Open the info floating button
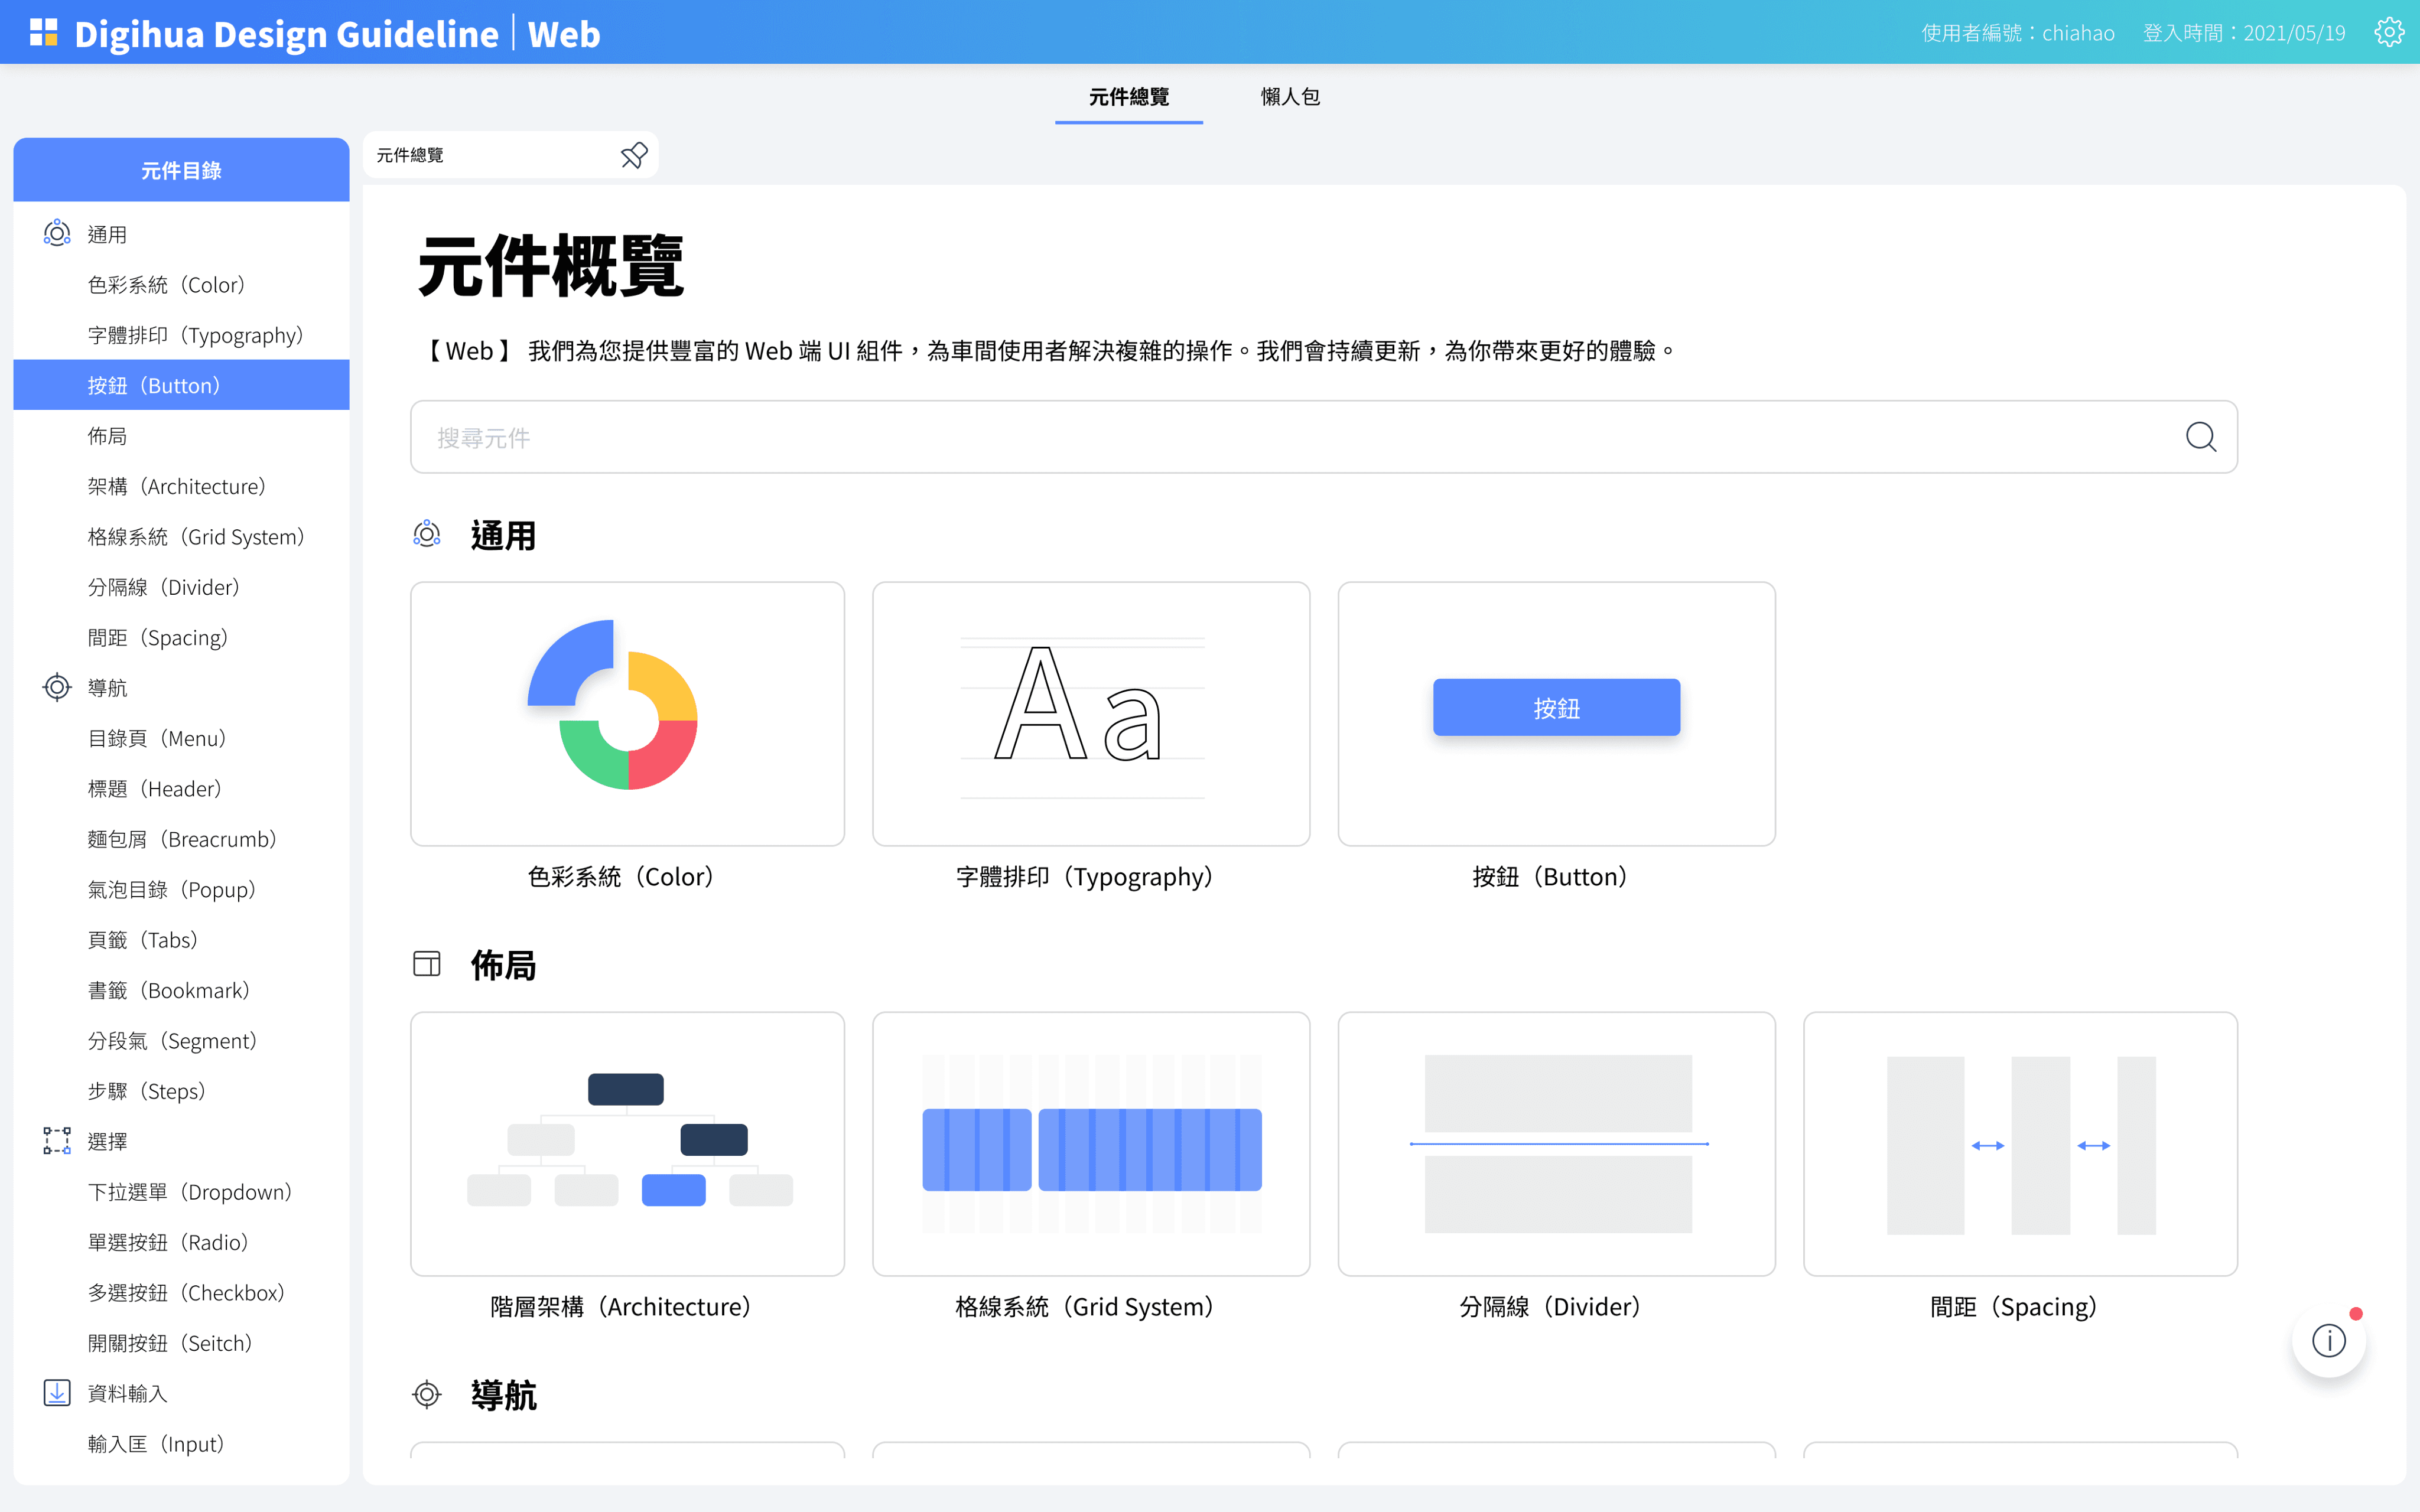 (2328, 1340)
